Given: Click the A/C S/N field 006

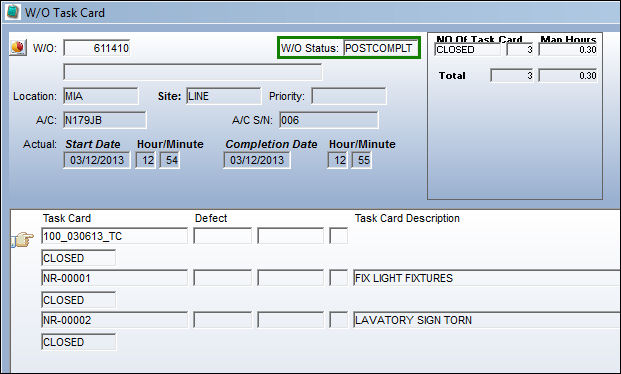Looking at the screenshot, I should [x=329, y=120].
